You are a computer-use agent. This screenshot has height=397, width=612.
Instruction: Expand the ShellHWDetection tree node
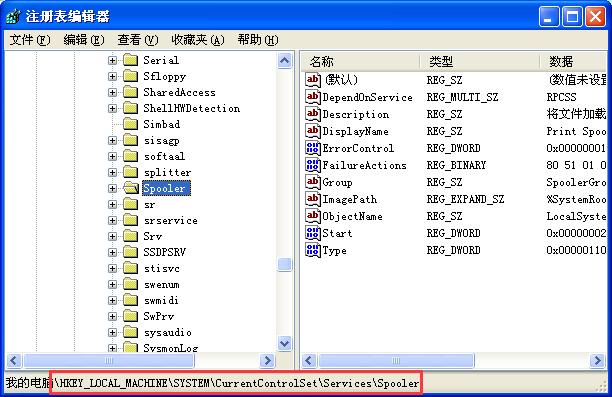pos(112,108)
